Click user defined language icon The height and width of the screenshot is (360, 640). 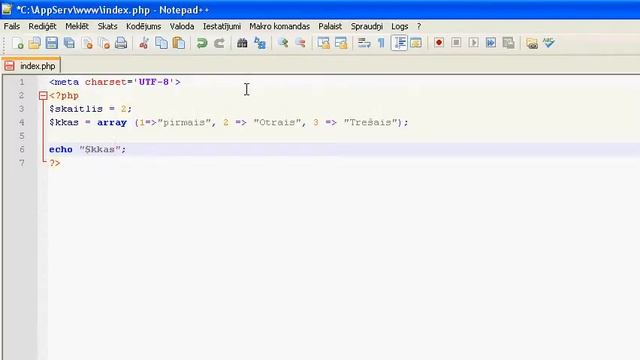416,43
